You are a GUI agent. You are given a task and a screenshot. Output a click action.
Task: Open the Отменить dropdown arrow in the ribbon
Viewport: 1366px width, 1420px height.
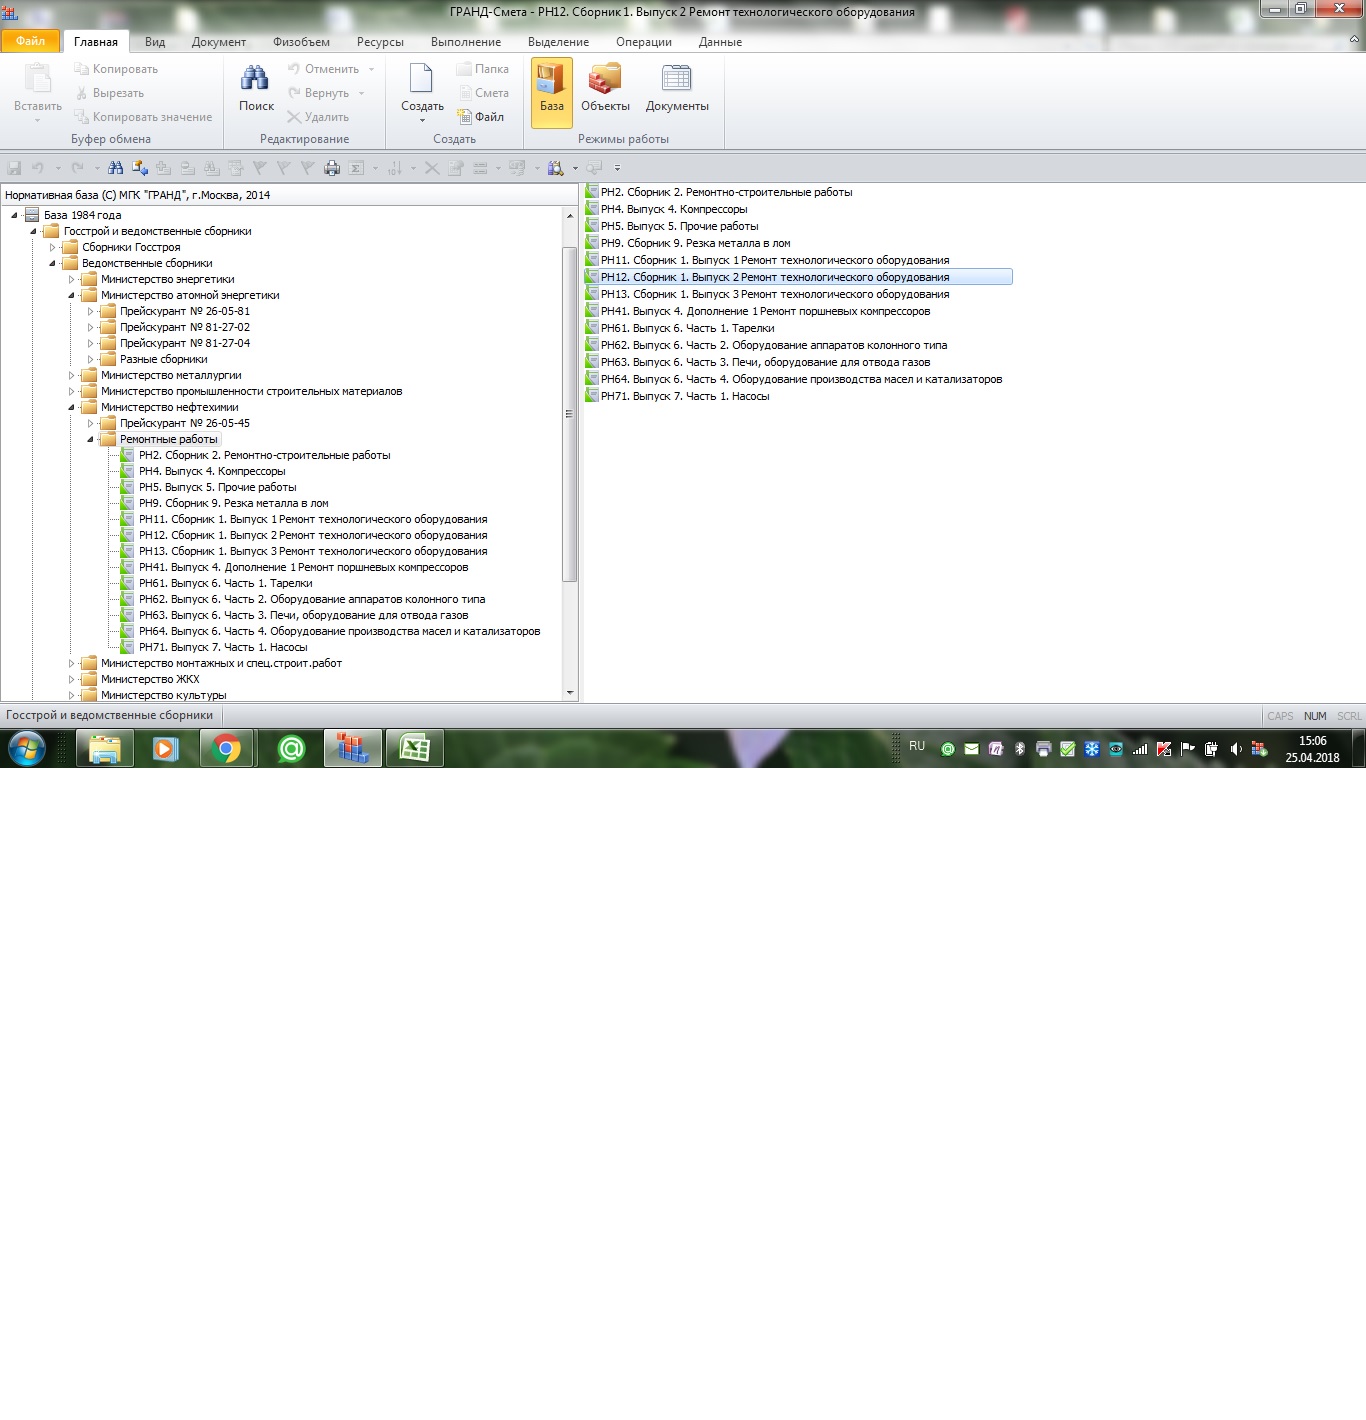371,69
